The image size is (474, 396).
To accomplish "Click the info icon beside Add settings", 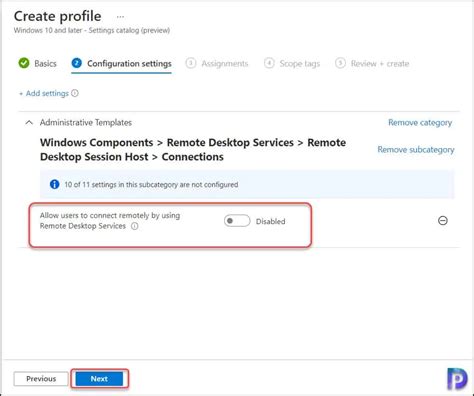I will pyautogui.click(x=75, y=93).
